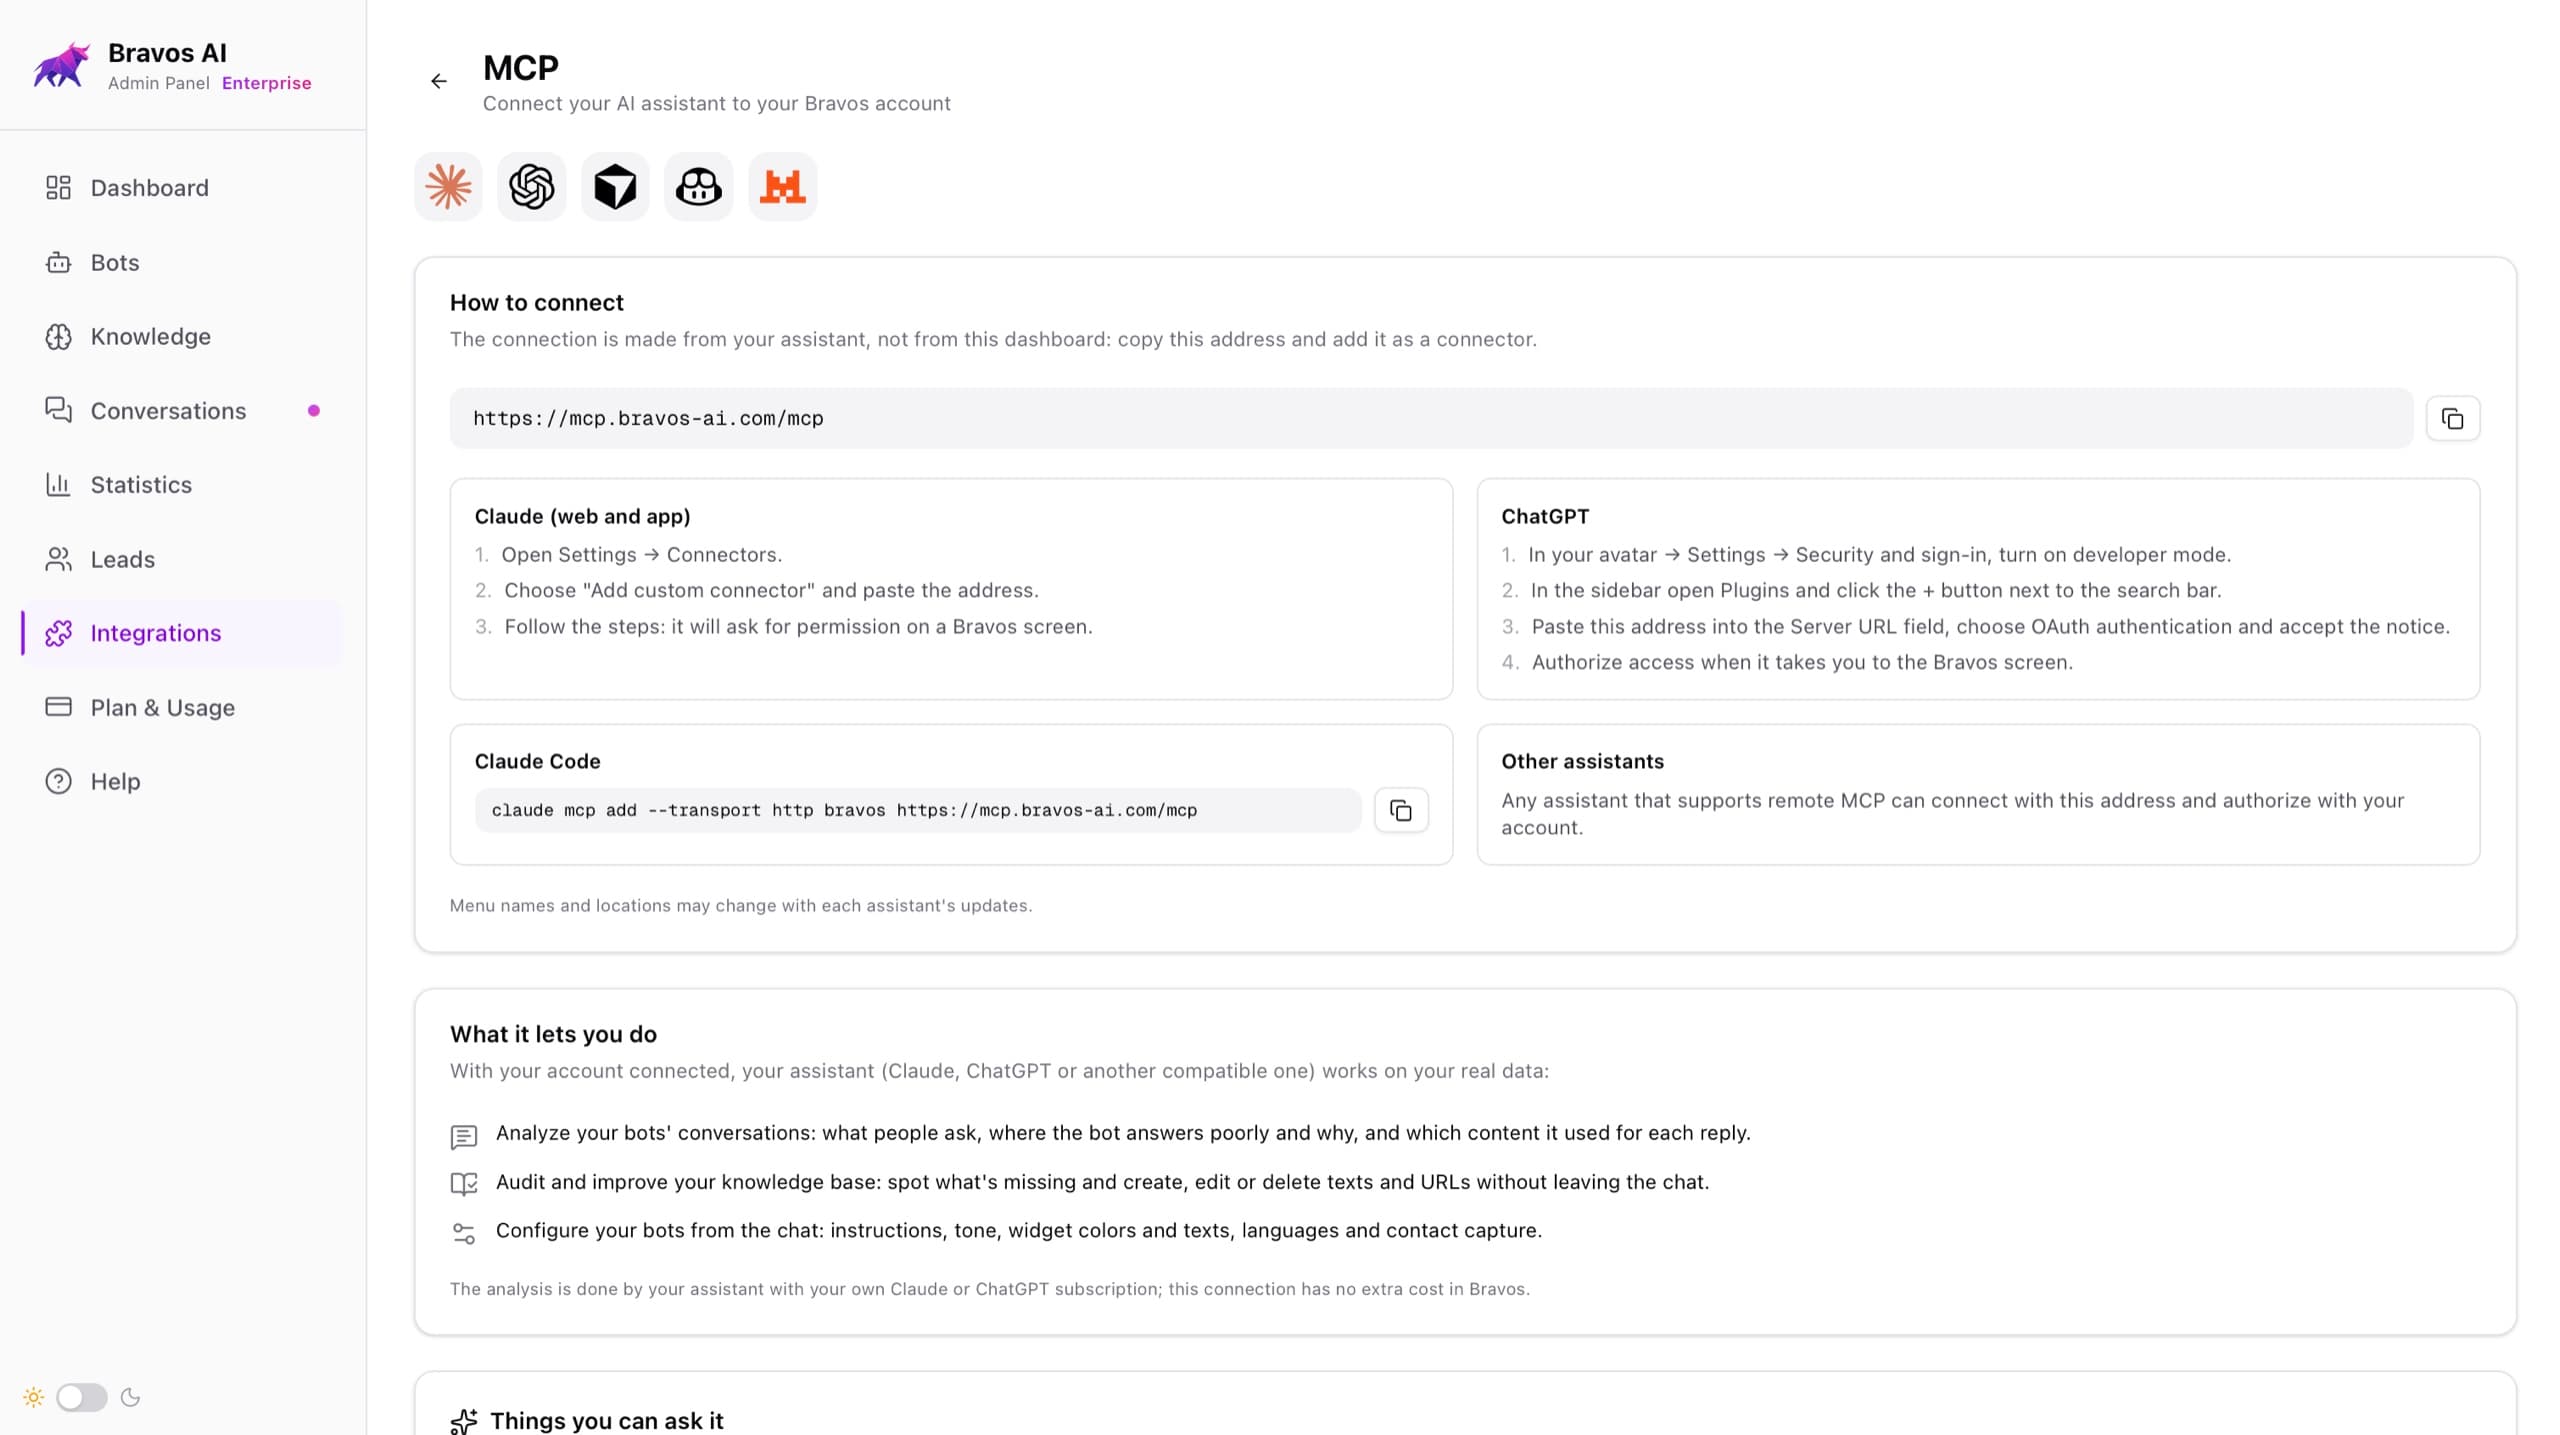Click the 'Menu names and locations' note
The width and height of the screenshot is (2560, 1435).
pyautogui.click(x=740, y=906)
